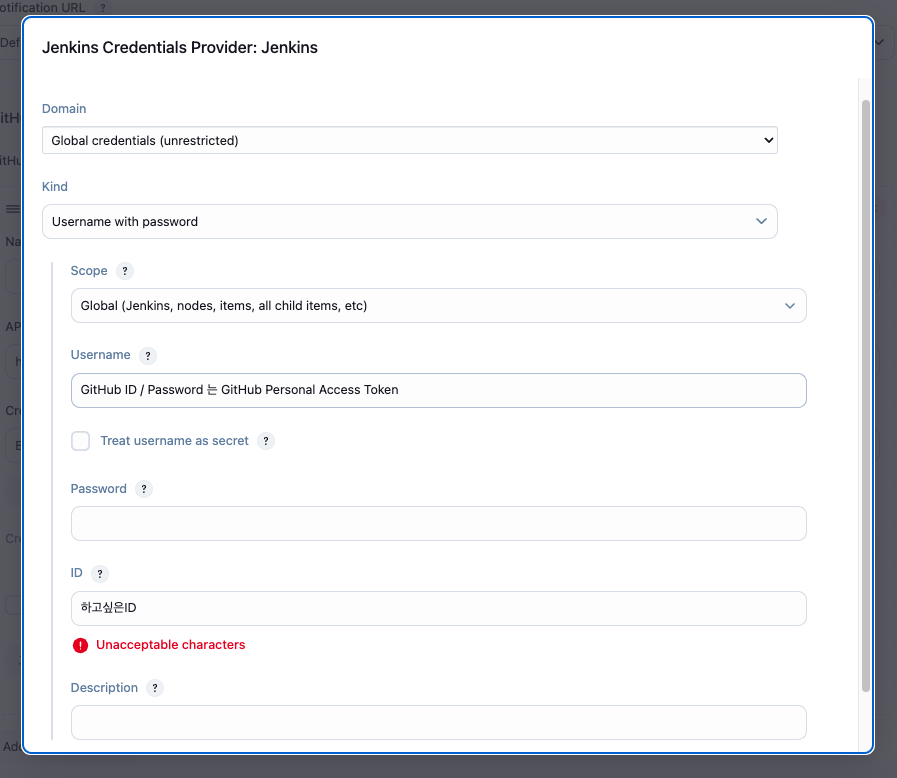897x778 pixels.
Task: Click the Treat username as secret label
Action: pyautogui.click(x=174, y=440)
